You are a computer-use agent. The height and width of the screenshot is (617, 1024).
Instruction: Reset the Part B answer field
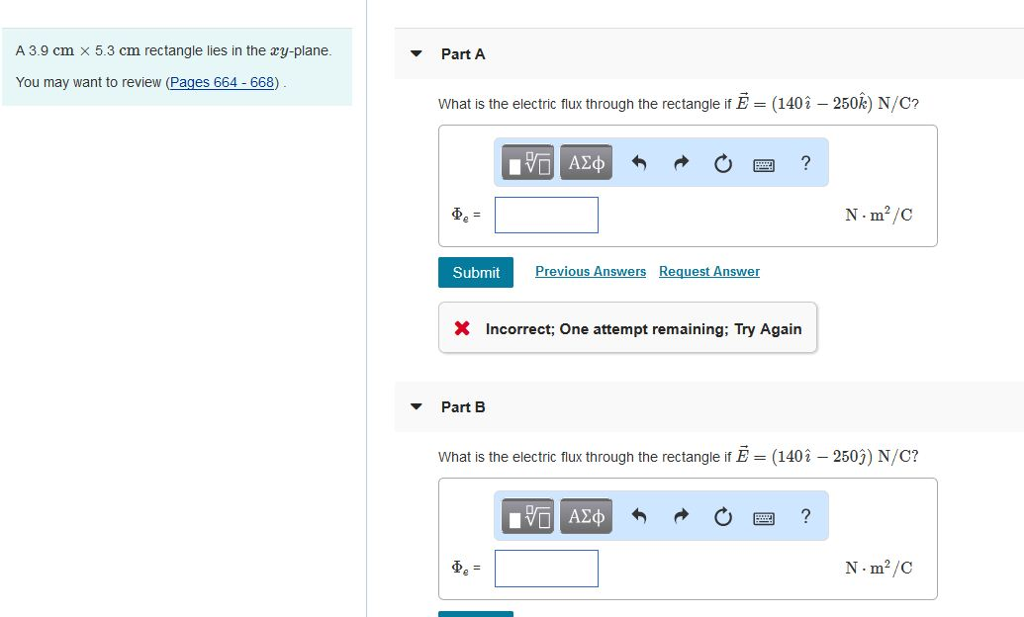pyautogui.click(x=723, y=516)
